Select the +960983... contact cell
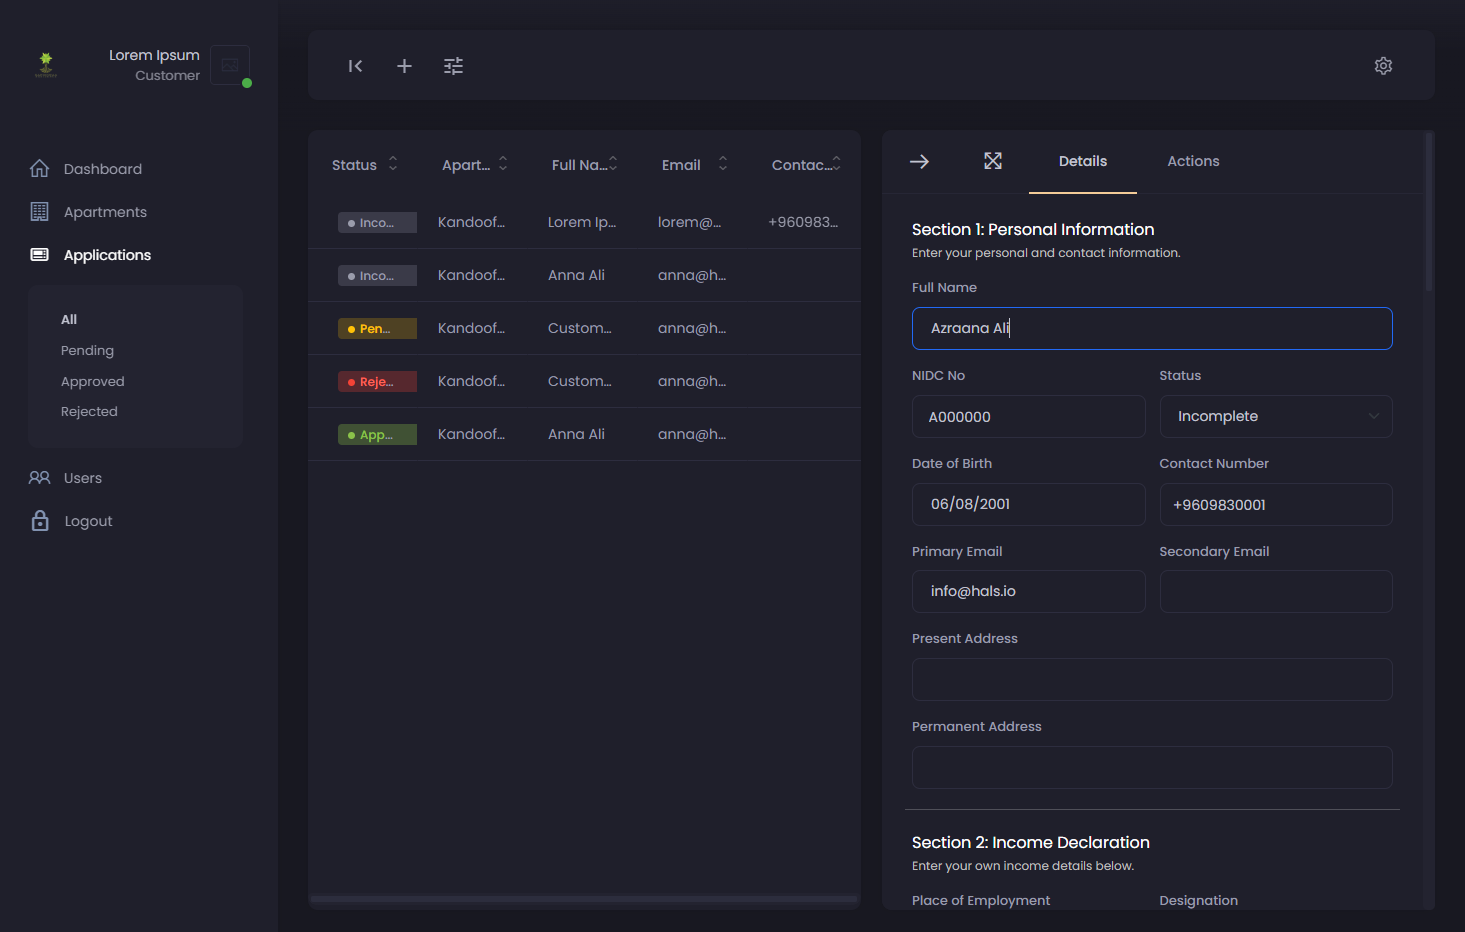The height and width of the screenshot is (932, 1465). click(803, 222)
